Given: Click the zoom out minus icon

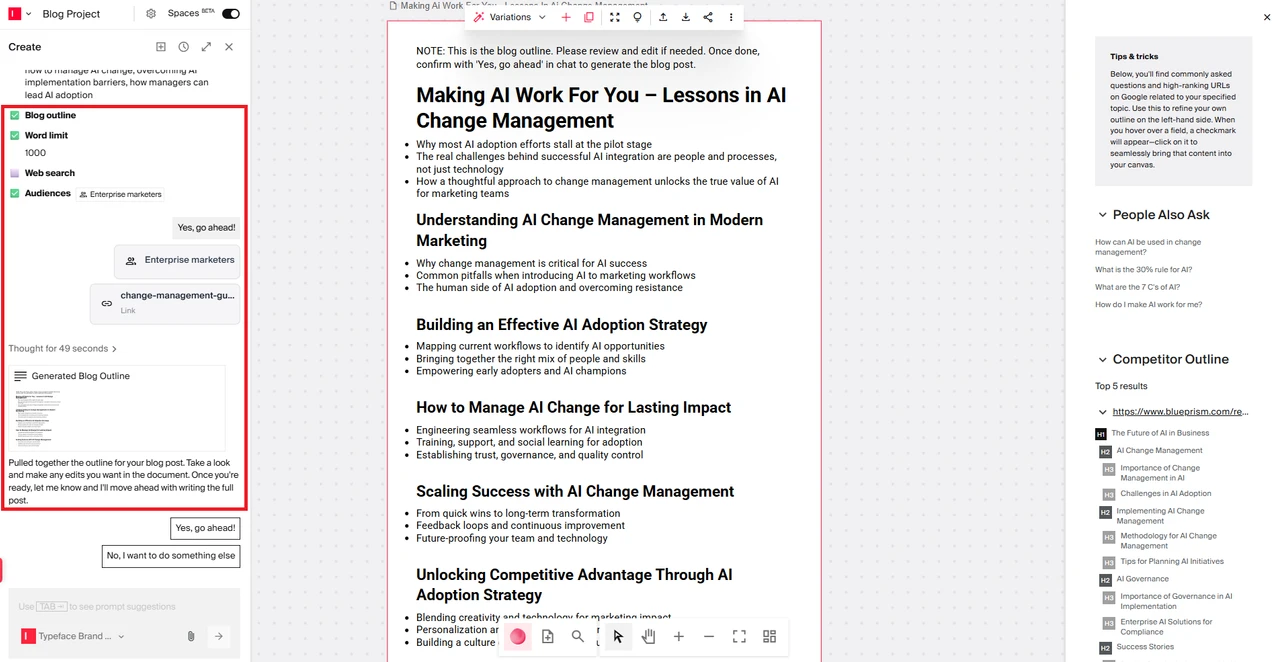Looking at the screenshot, I should pyautogui.click(x=709, y=636).
